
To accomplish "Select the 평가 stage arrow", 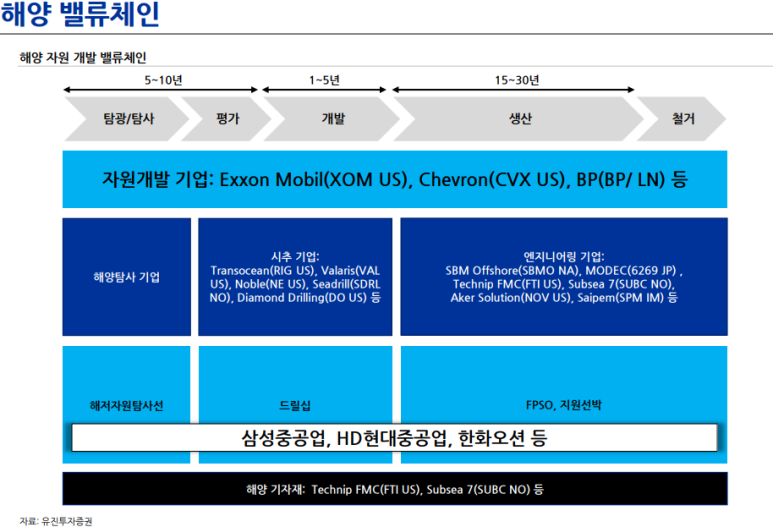I will click(x=226, y=119).
